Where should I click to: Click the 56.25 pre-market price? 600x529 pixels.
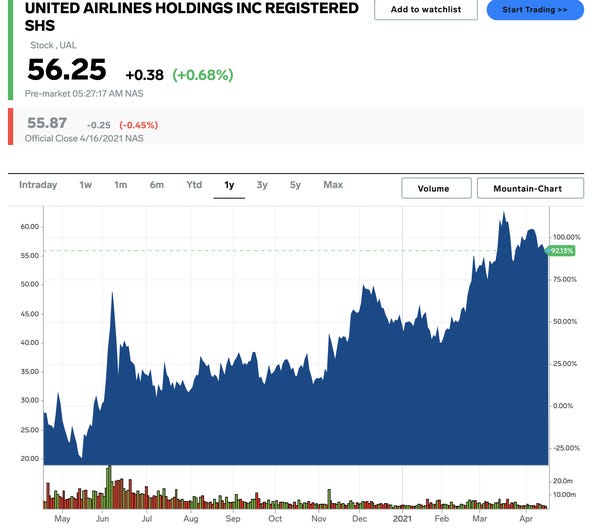tap(67, 69)
